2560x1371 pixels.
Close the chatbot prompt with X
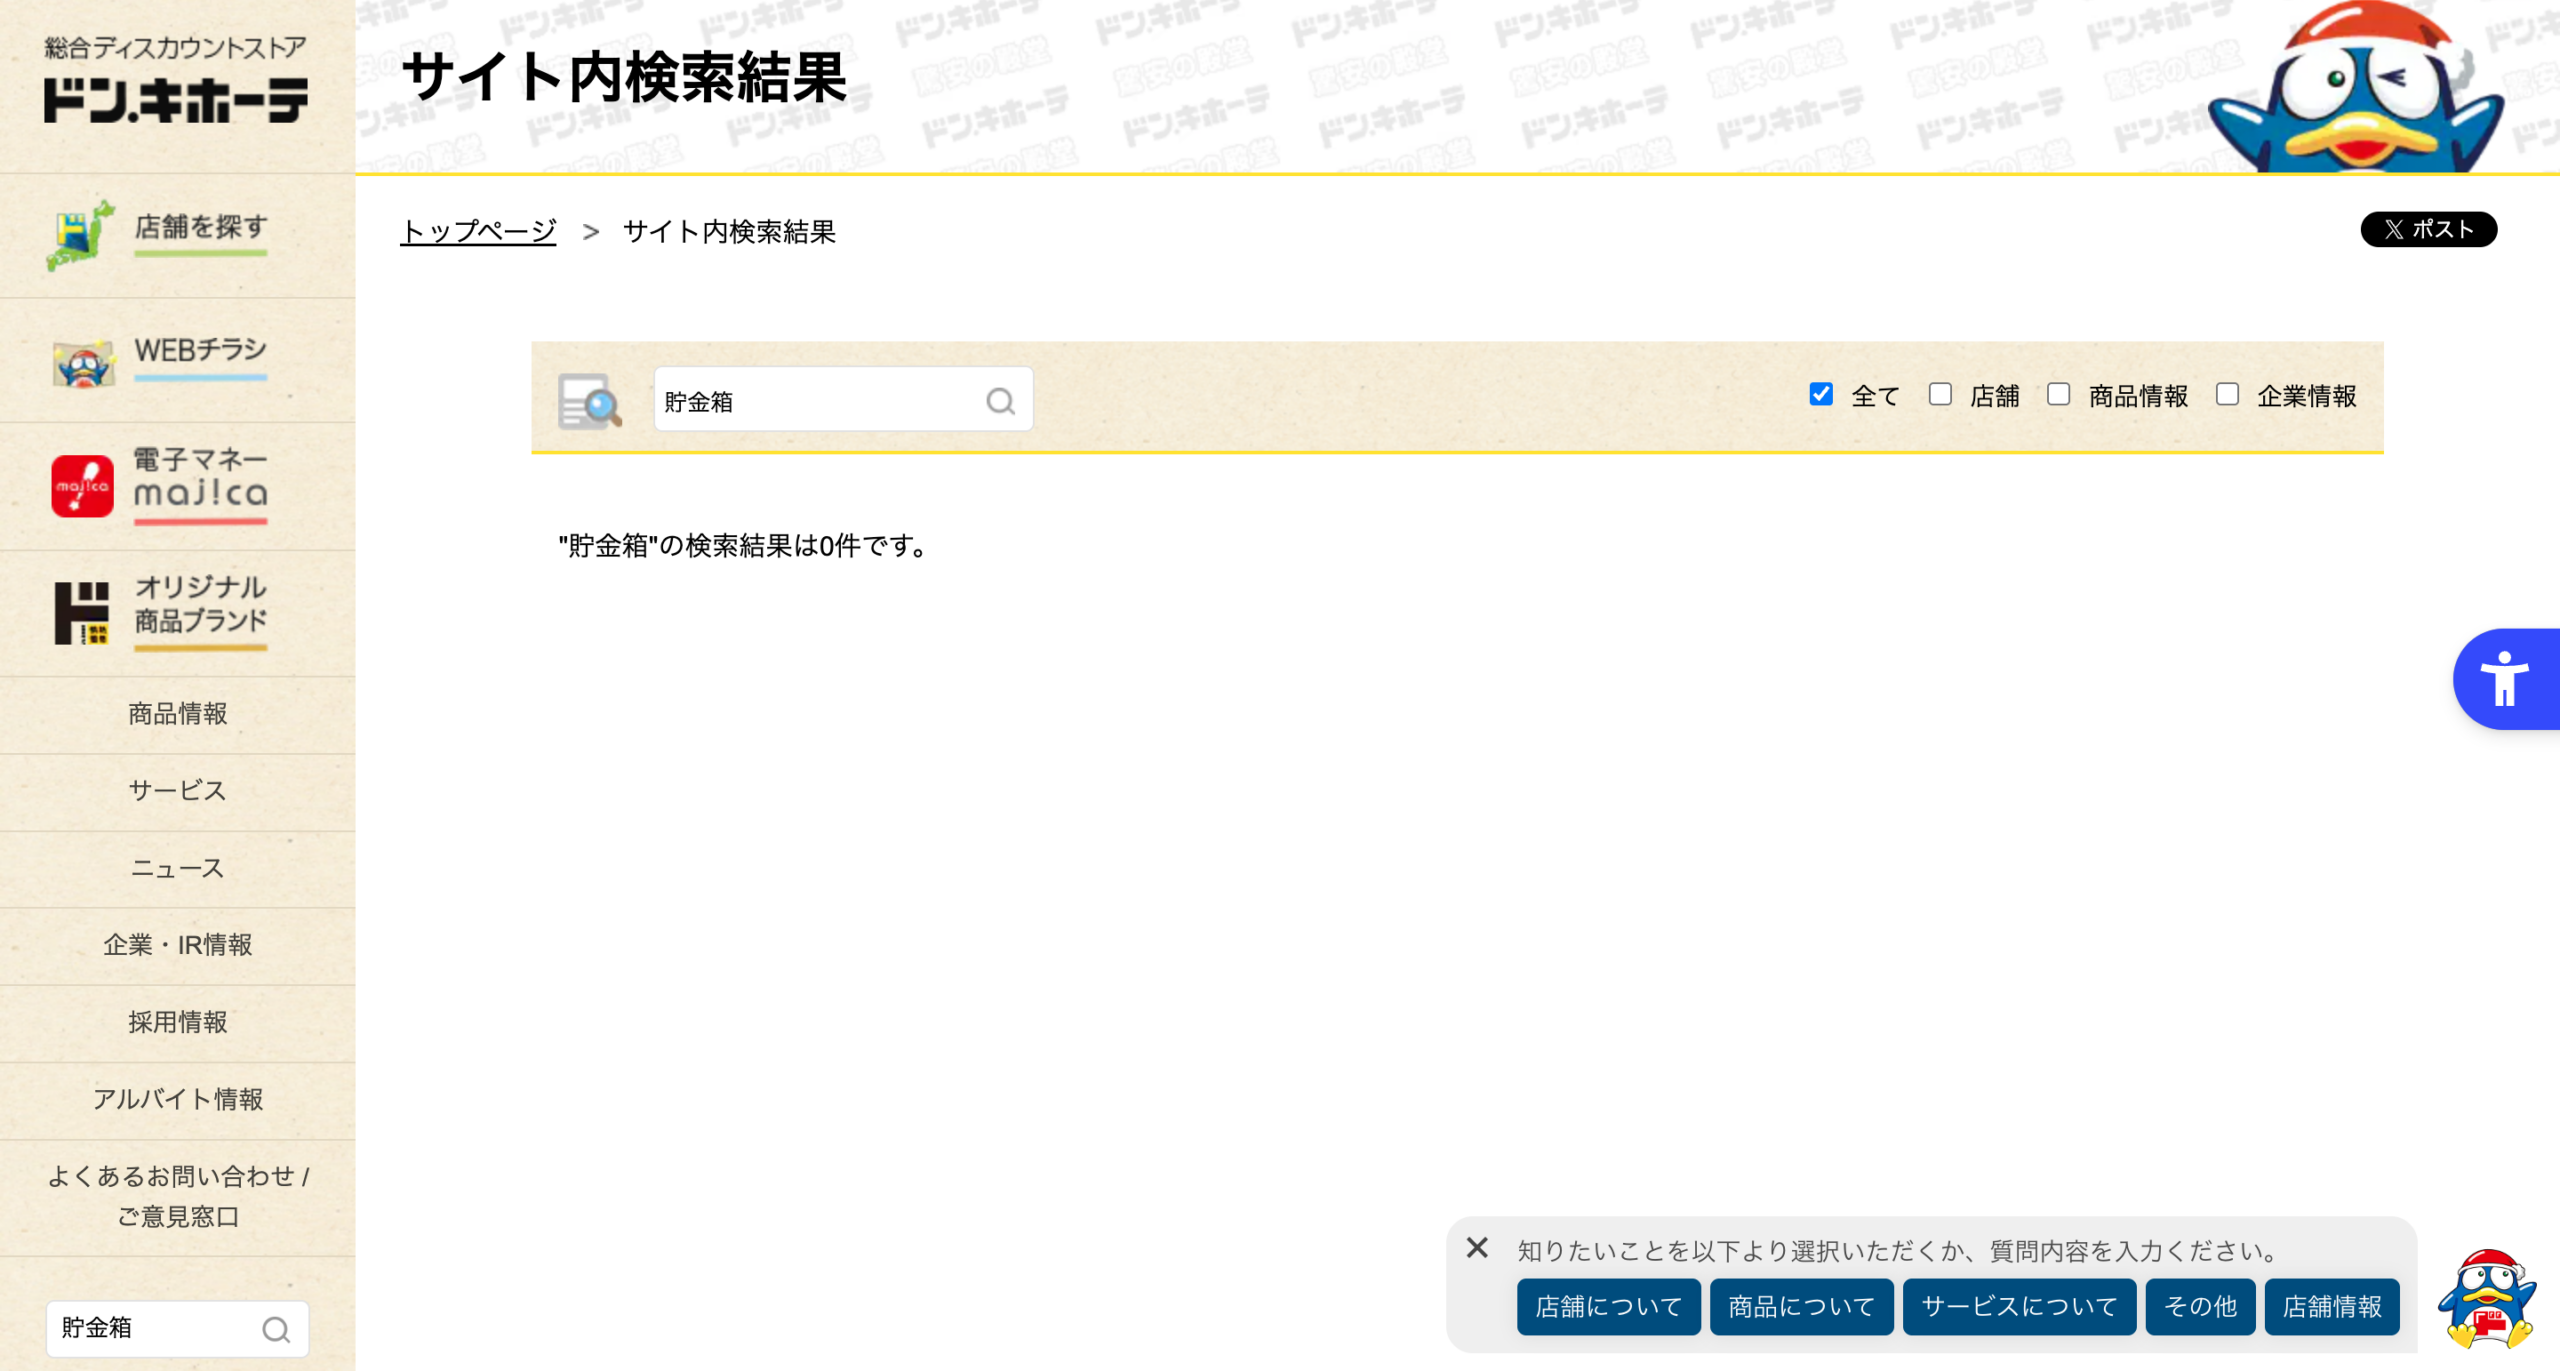(1477, 1248)
